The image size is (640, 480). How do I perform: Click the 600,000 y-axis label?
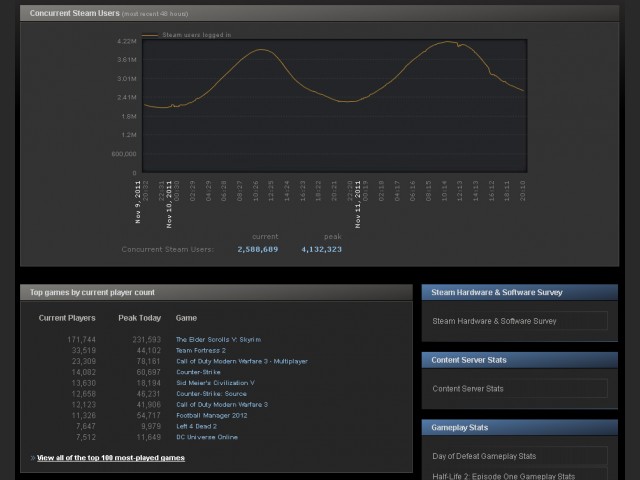(124, 154)
